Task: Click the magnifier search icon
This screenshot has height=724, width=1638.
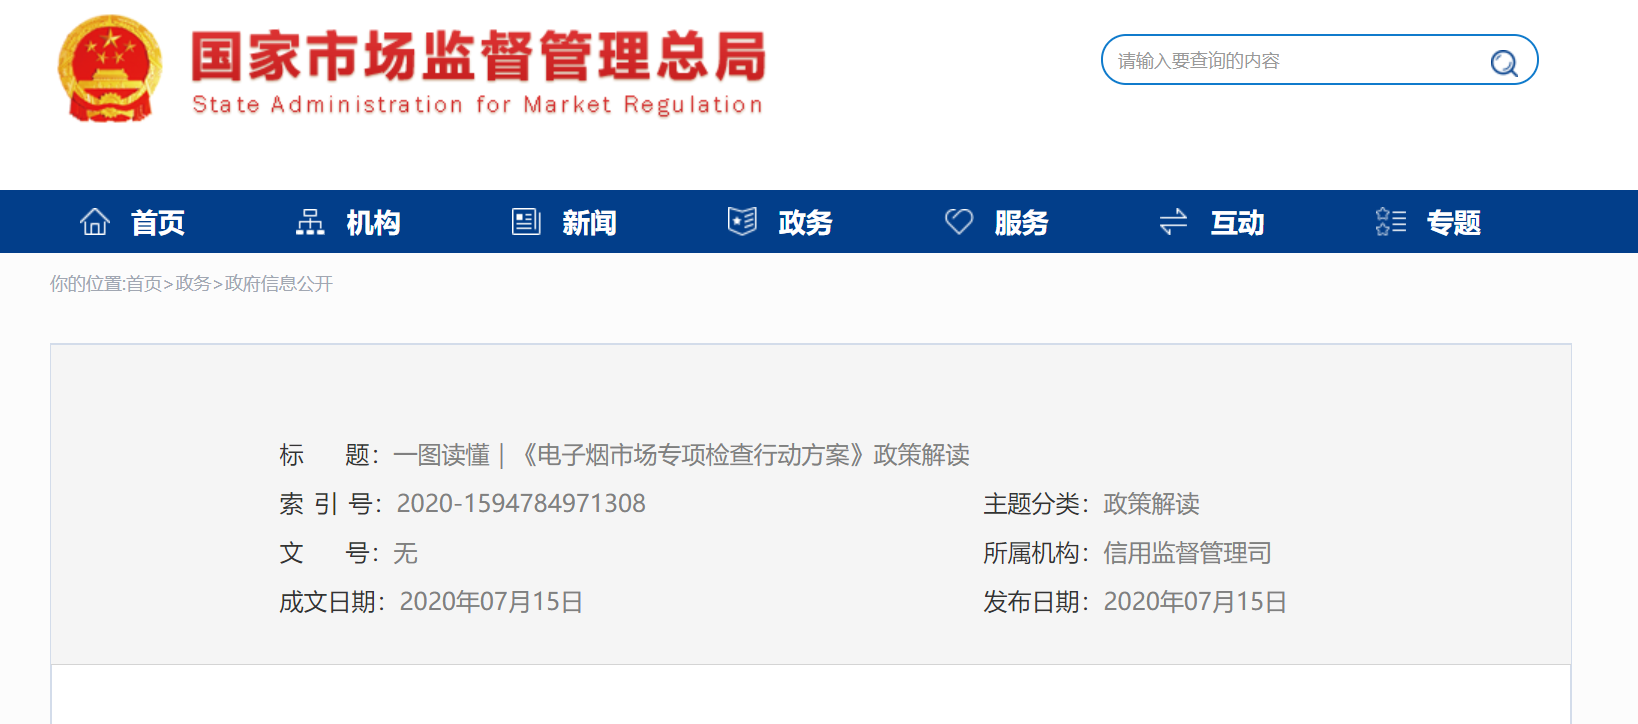Action: [x=1504, y=63]
